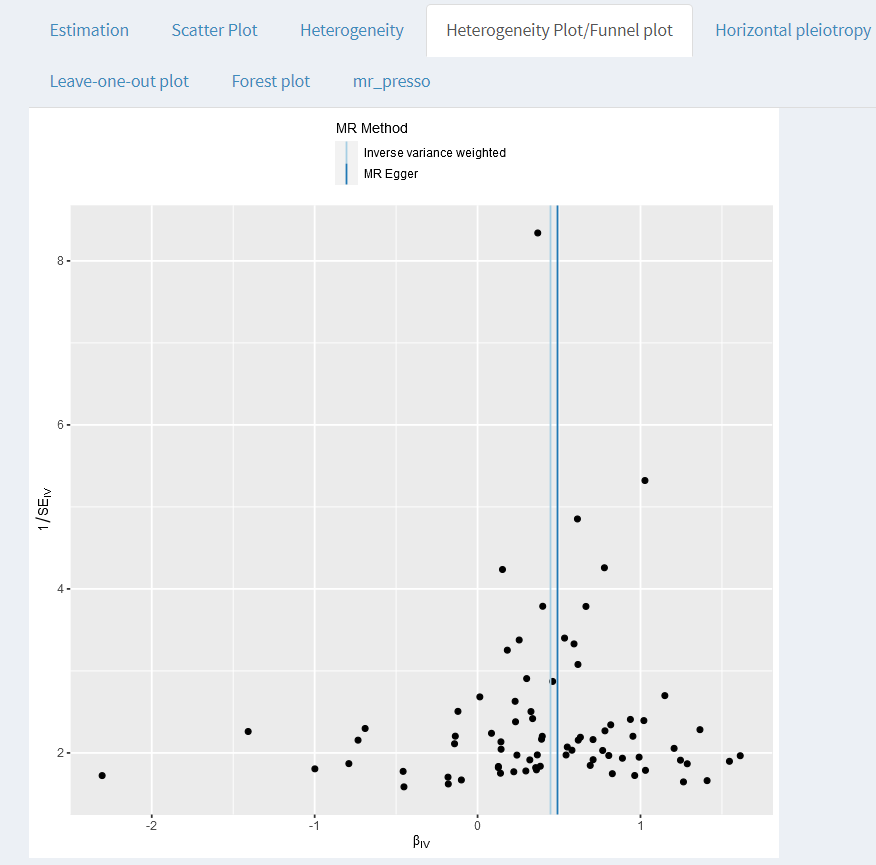Click the MR Egger legend key
Viewport: 876px width, 865px height.
point(346,174)
